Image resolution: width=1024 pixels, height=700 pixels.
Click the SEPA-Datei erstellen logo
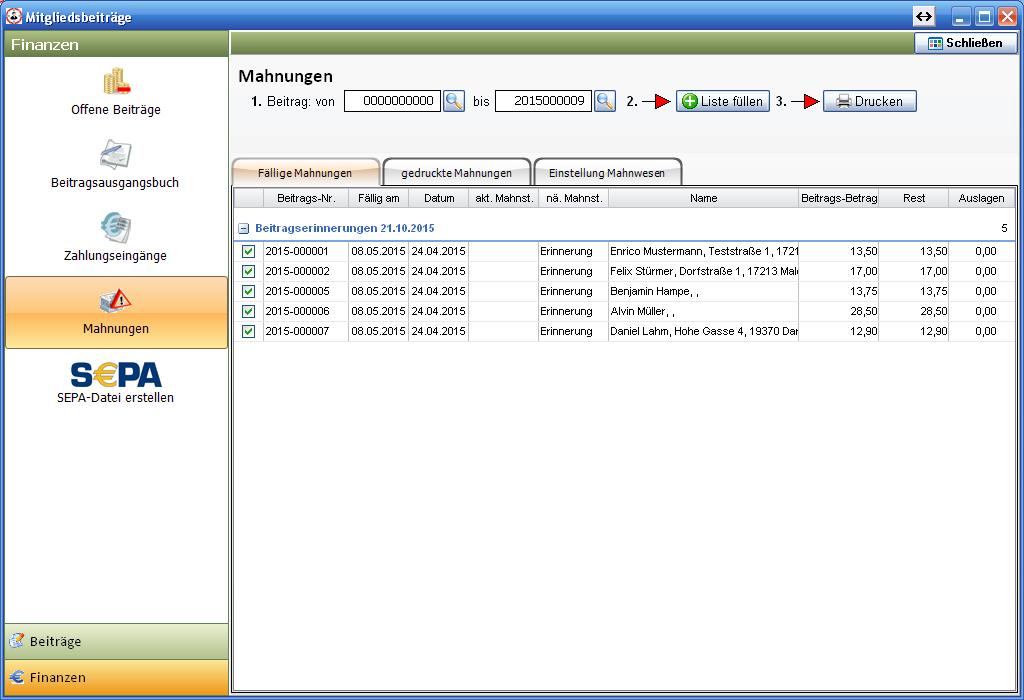[116, 375]
